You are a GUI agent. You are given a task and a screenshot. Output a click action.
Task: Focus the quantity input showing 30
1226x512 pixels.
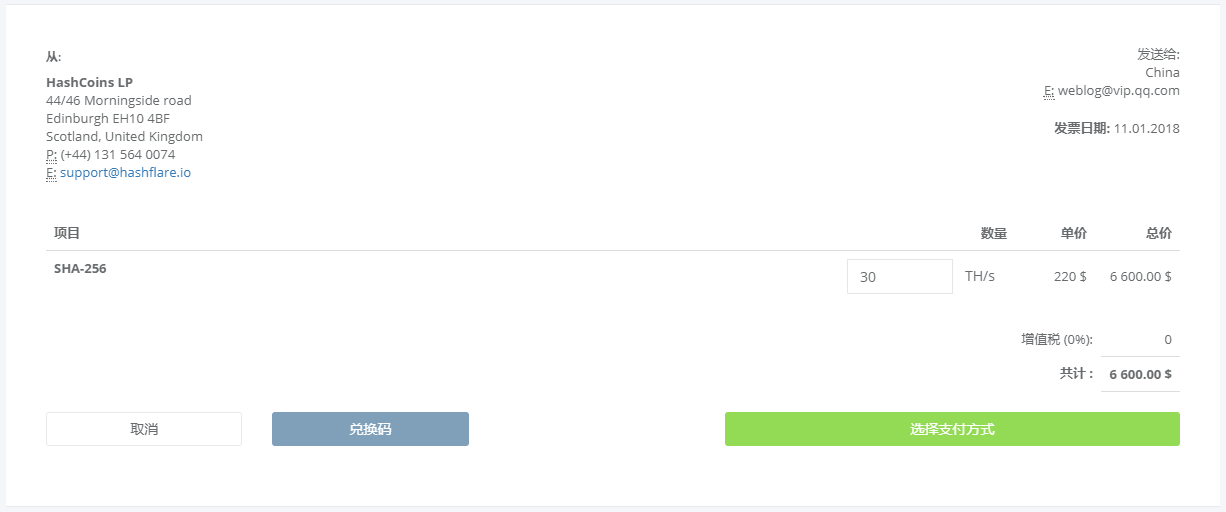point(900,277)
